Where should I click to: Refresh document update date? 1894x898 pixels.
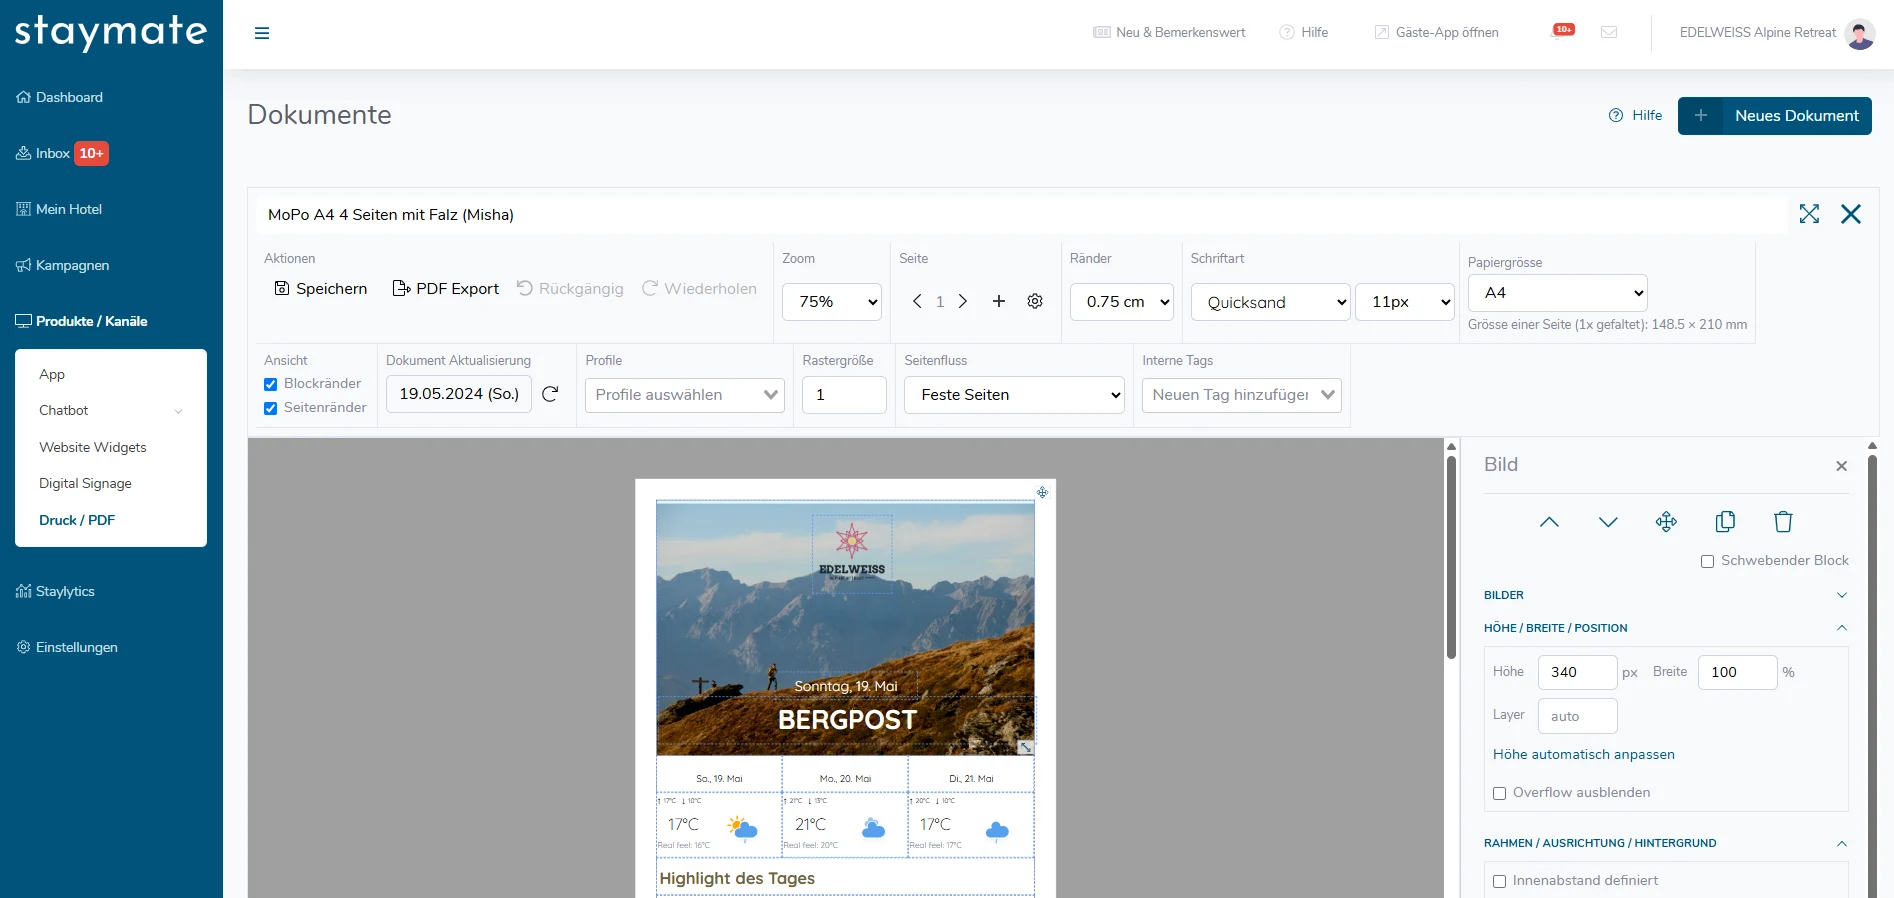(550, 394)
